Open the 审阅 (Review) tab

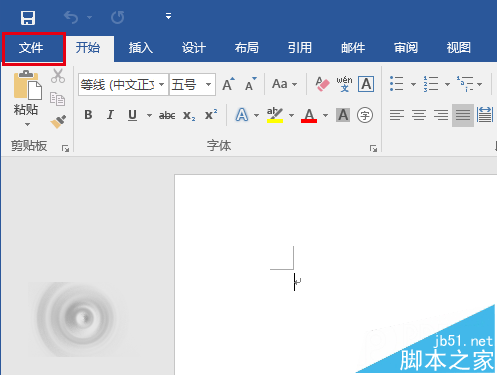(x=406, y=48)
